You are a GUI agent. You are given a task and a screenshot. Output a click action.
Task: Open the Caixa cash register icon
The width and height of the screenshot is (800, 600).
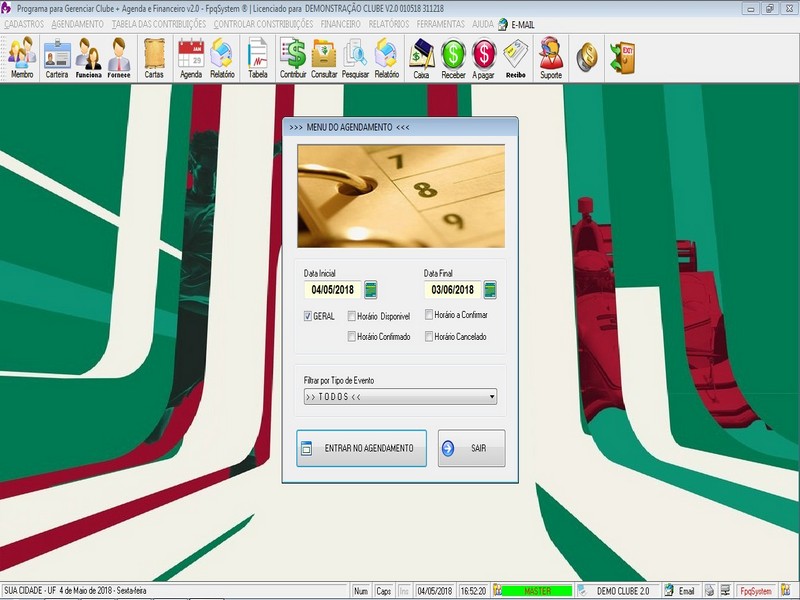(x=421, y=58)
